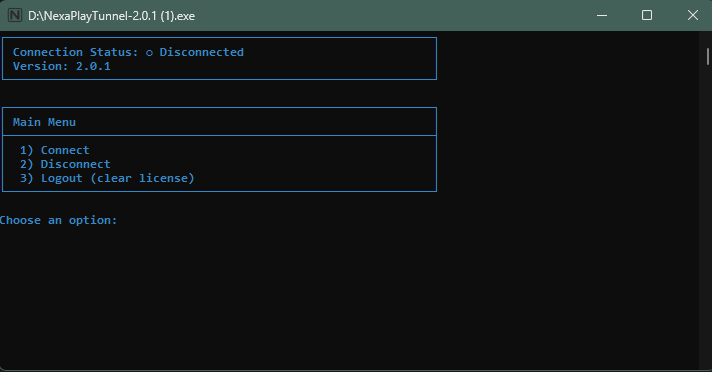Click the 'Choose an option:' prompt
712x373 pixels.
(x=59, y=220)
